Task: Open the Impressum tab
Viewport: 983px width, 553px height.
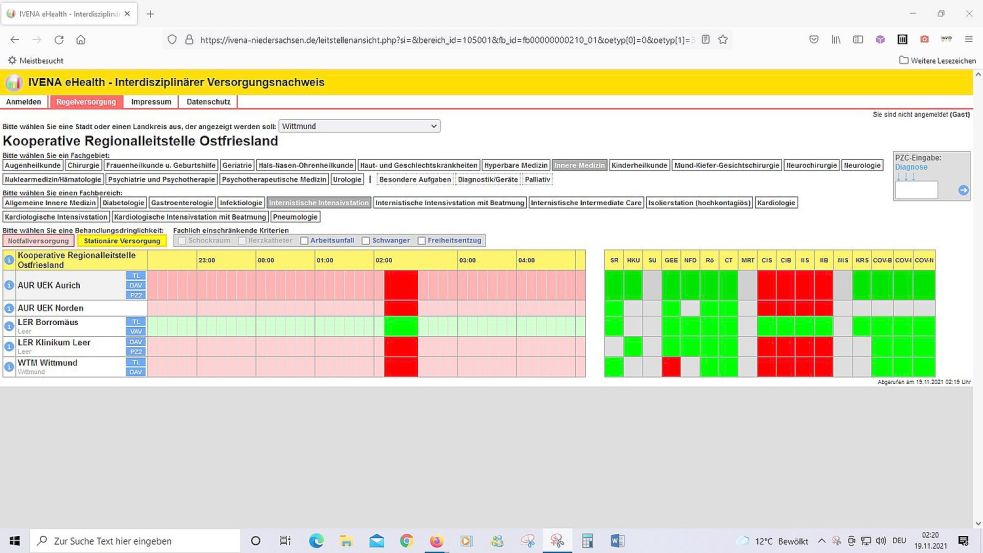Action: click(x=151, y=102)
